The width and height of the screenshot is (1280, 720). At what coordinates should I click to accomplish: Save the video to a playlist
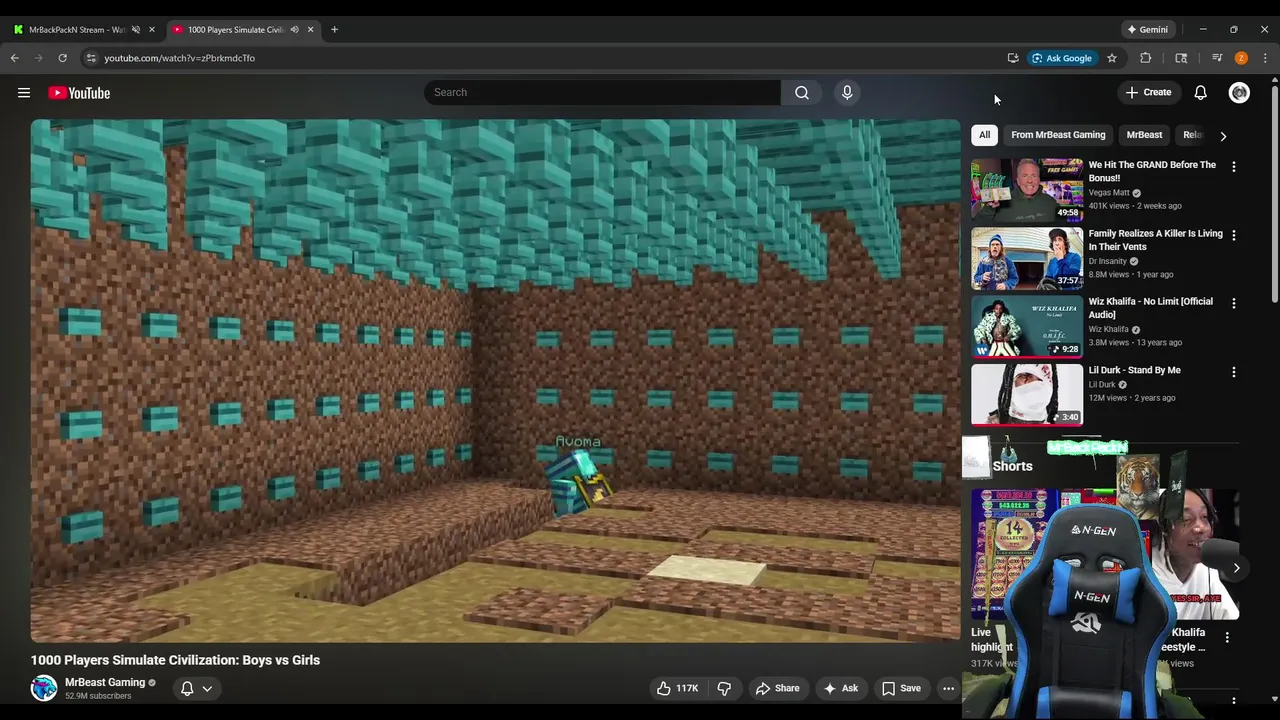901,688
